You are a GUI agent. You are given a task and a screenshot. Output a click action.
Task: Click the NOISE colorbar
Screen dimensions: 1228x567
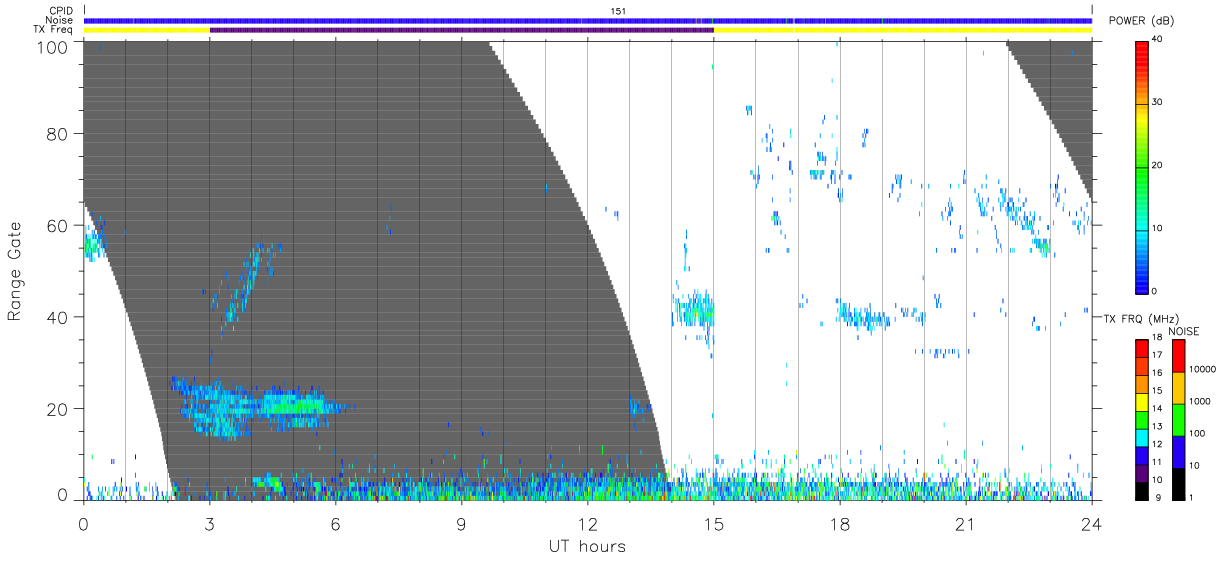point(1178,419)
